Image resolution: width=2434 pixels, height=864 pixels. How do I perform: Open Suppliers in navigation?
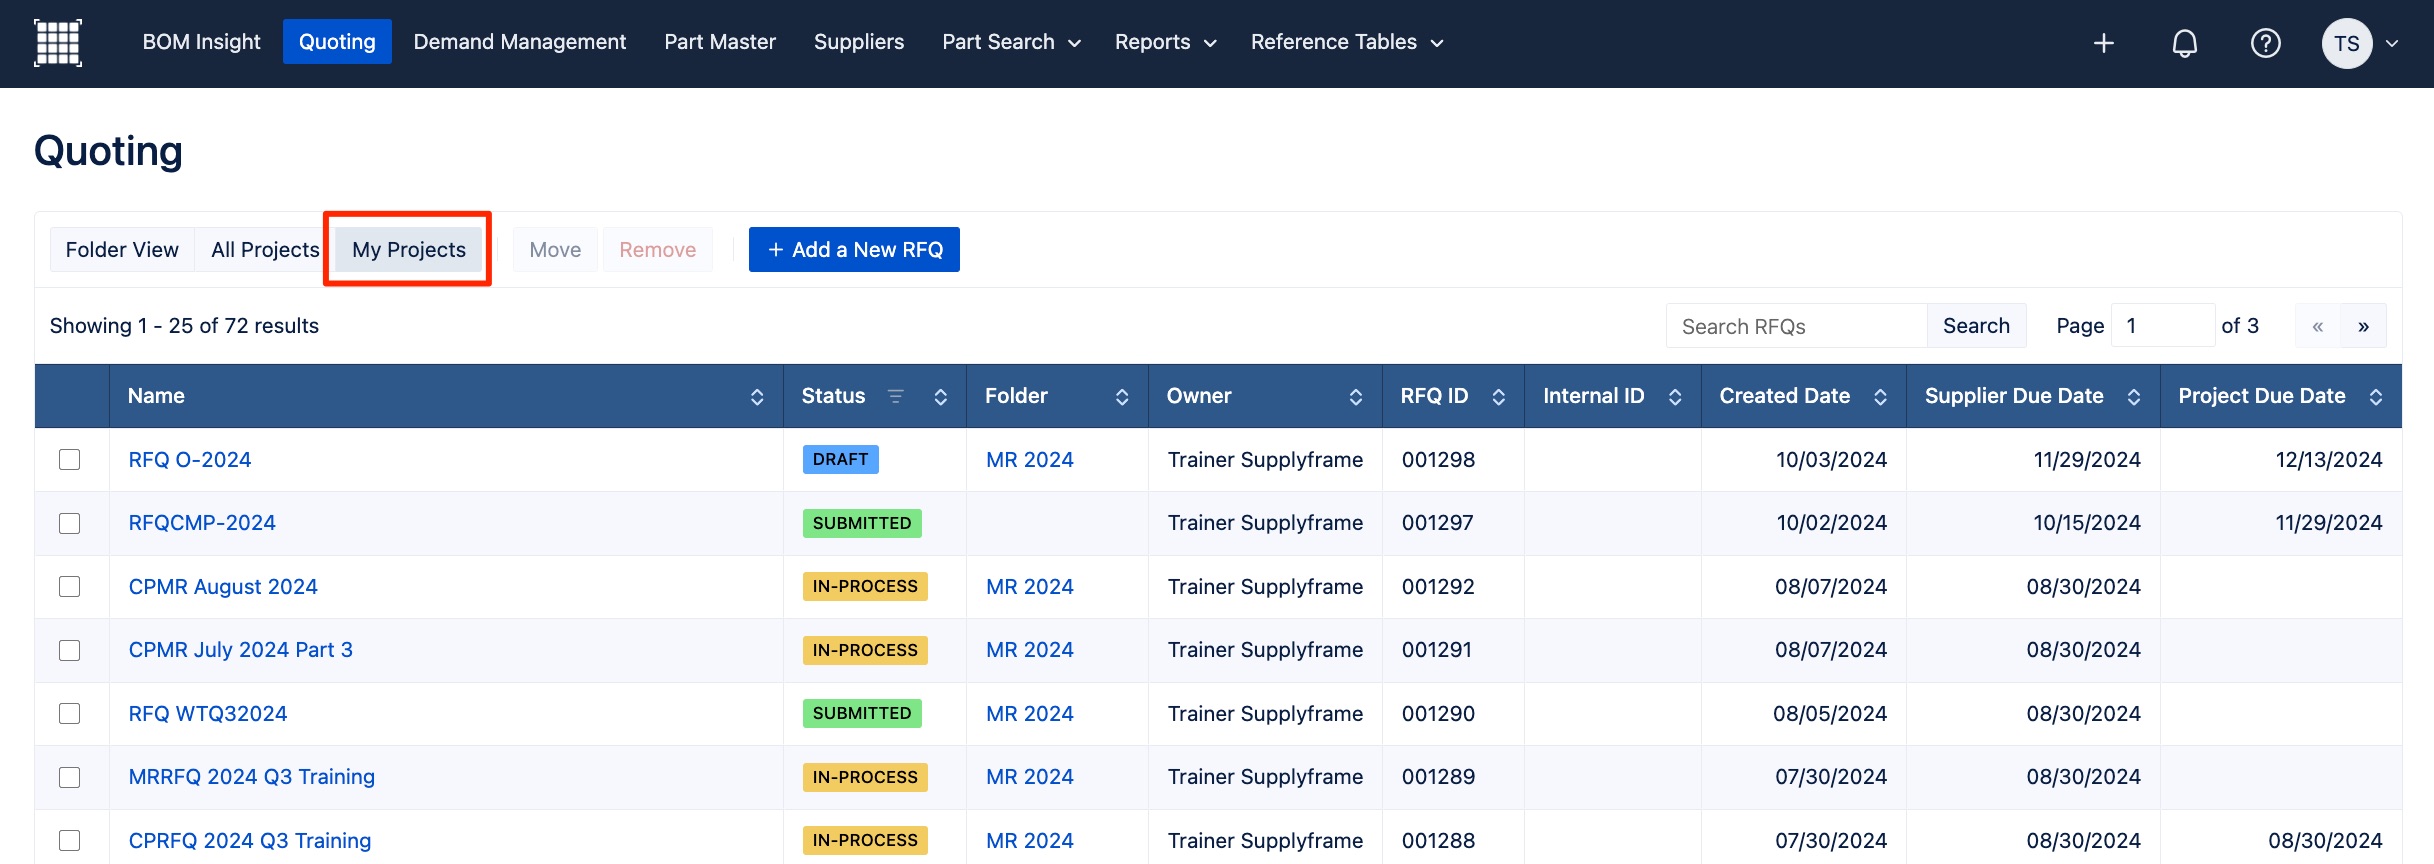[859, 42]
